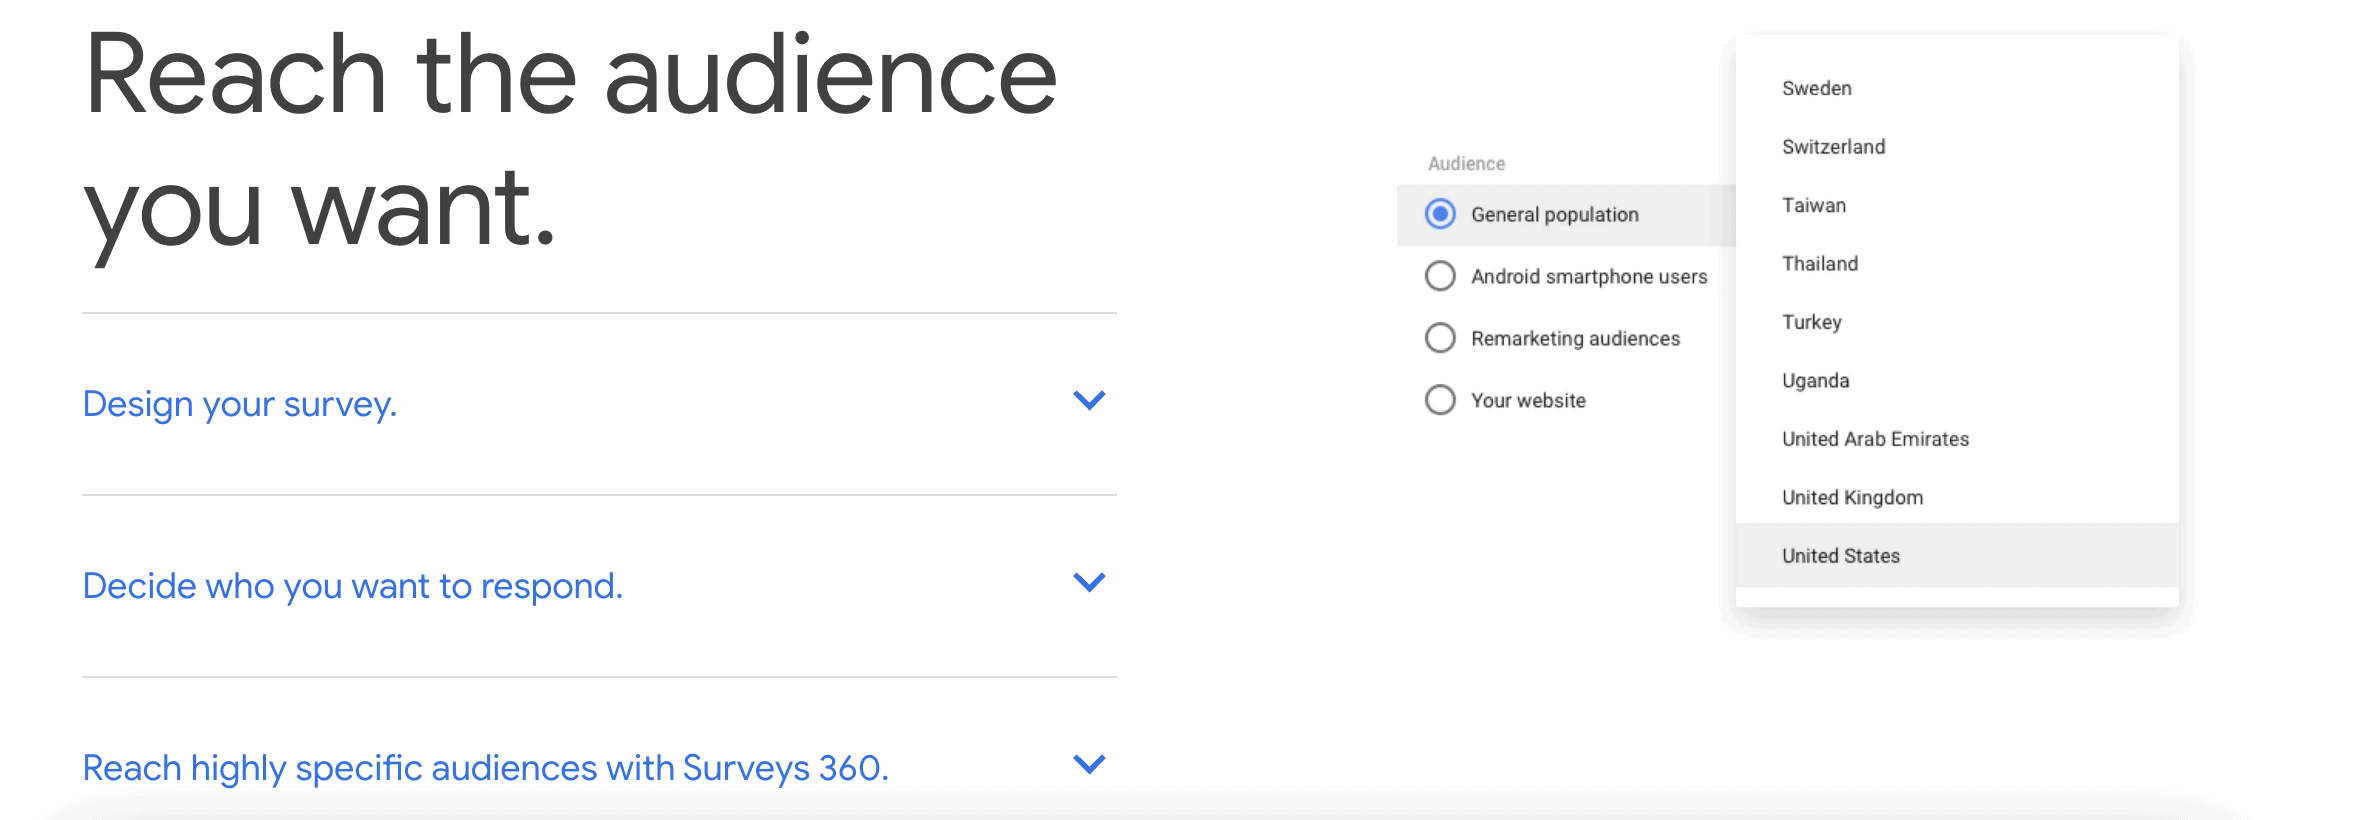The width and height of the screenshot is (2360, 820).
Task: Select United Arab Emirates option
Action: click(1875, 439)
